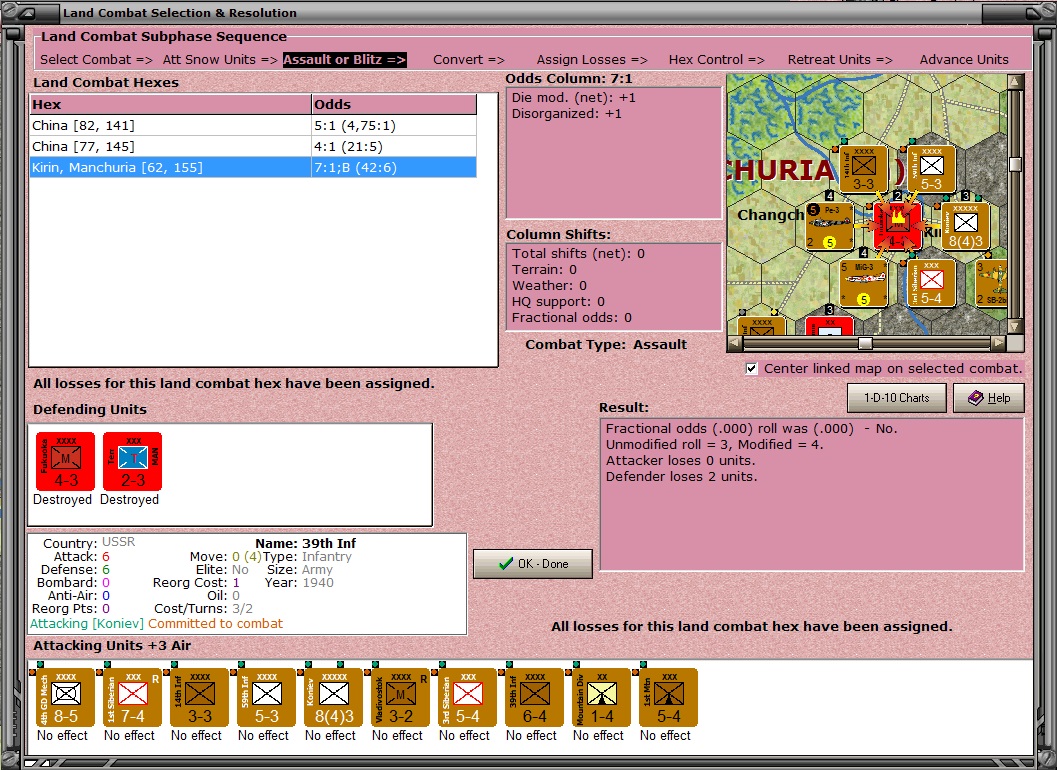Screen dimensions: 1057x770
Task: Select the Mountain Div 1-4 attacking unit
Action: click(601, 697)
